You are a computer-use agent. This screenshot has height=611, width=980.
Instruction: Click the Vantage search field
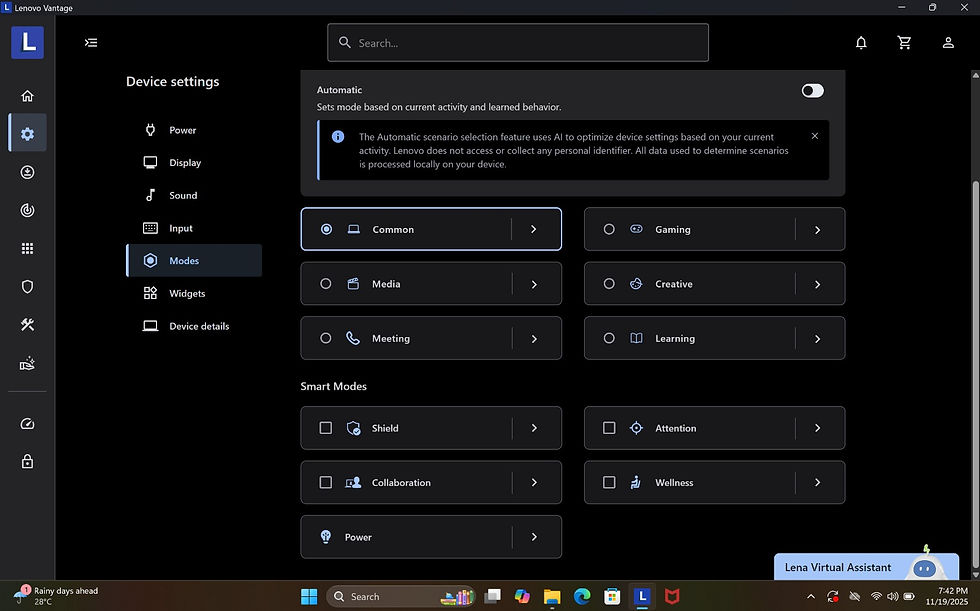pyautogui.click(x=518, y=42)
